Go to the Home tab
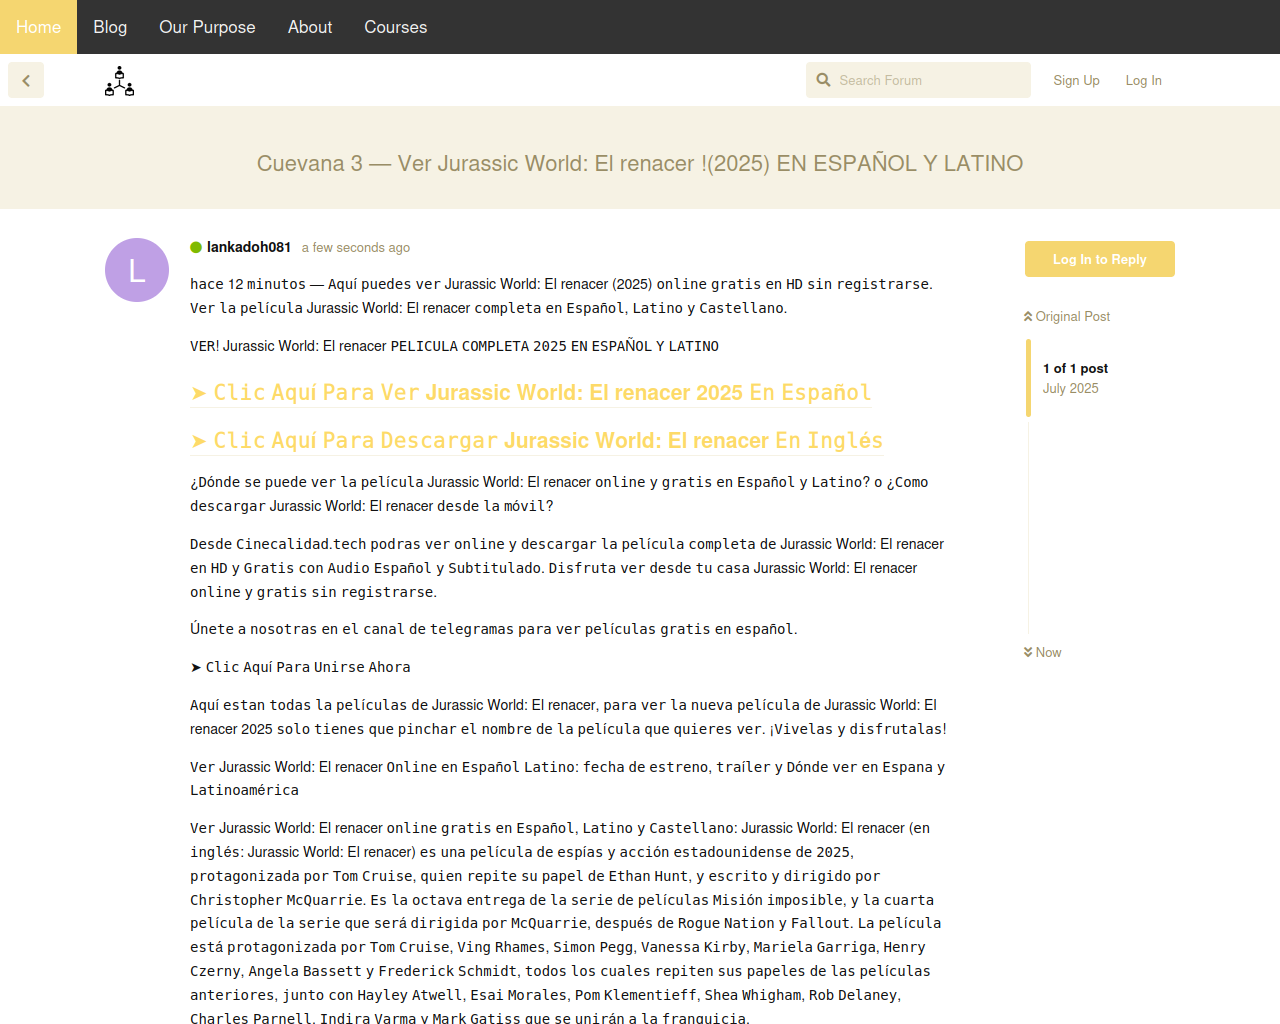Image resolution: width=1280 pixels, height=1024 pixels. (x=38, y=27)
